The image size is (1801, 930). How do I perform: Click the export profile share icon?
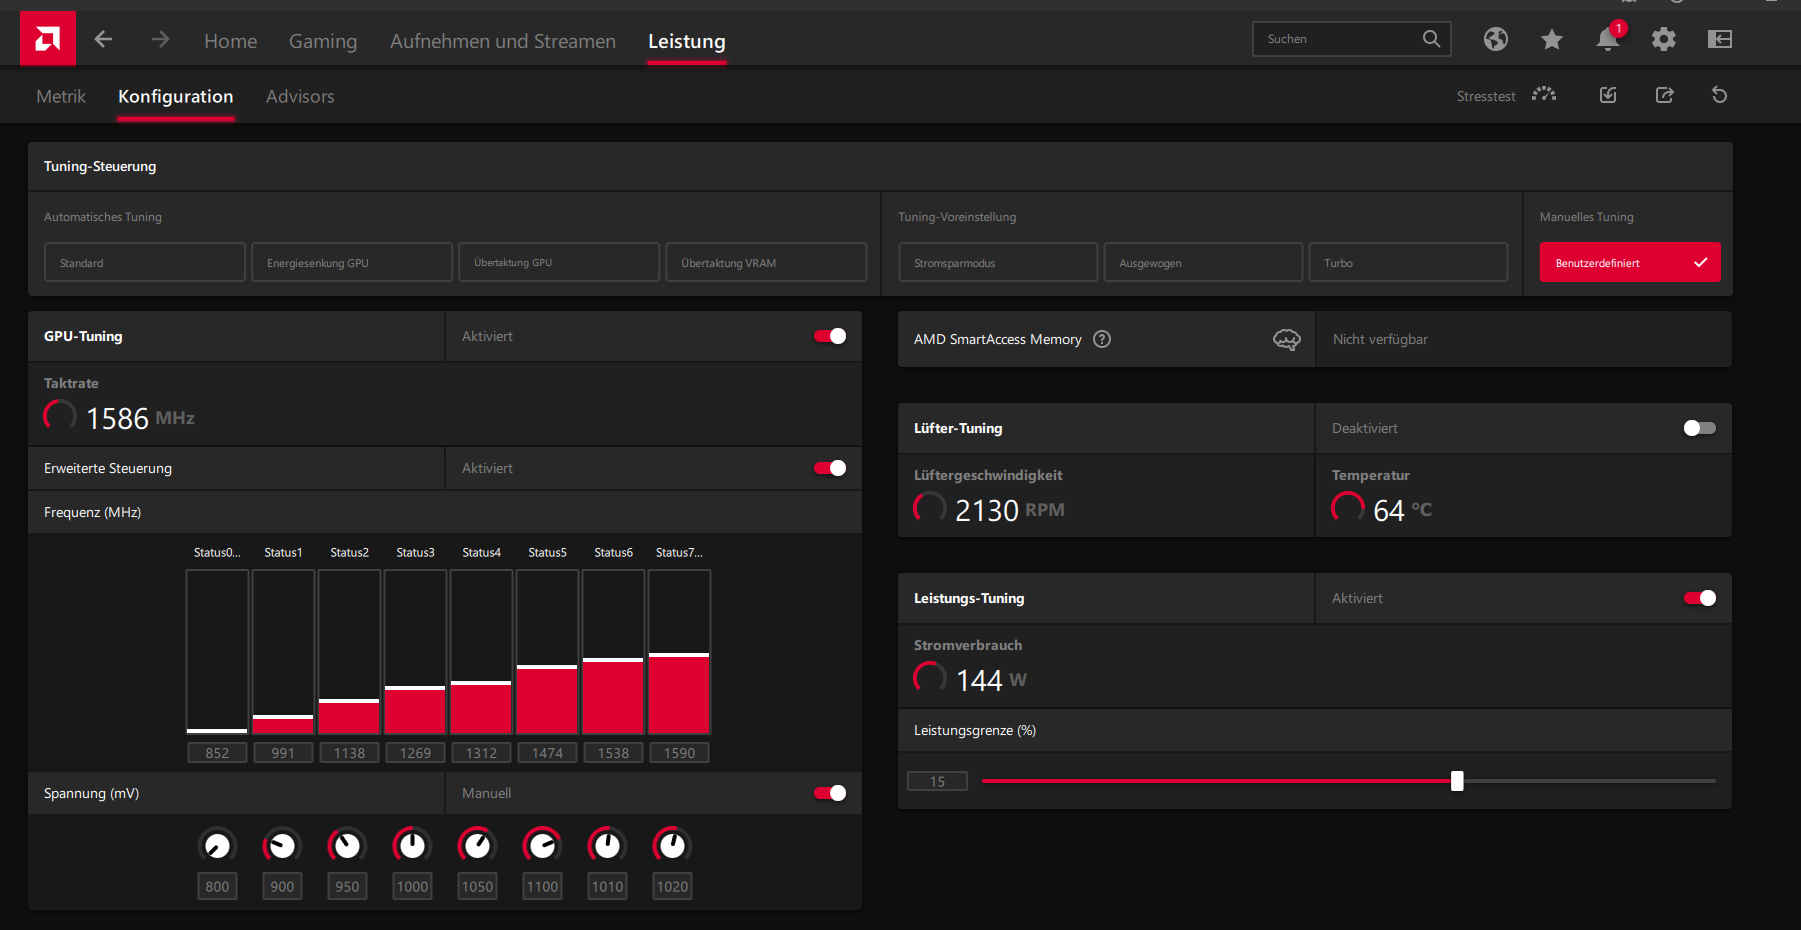pyautogui.click(x=1664, y=95)
